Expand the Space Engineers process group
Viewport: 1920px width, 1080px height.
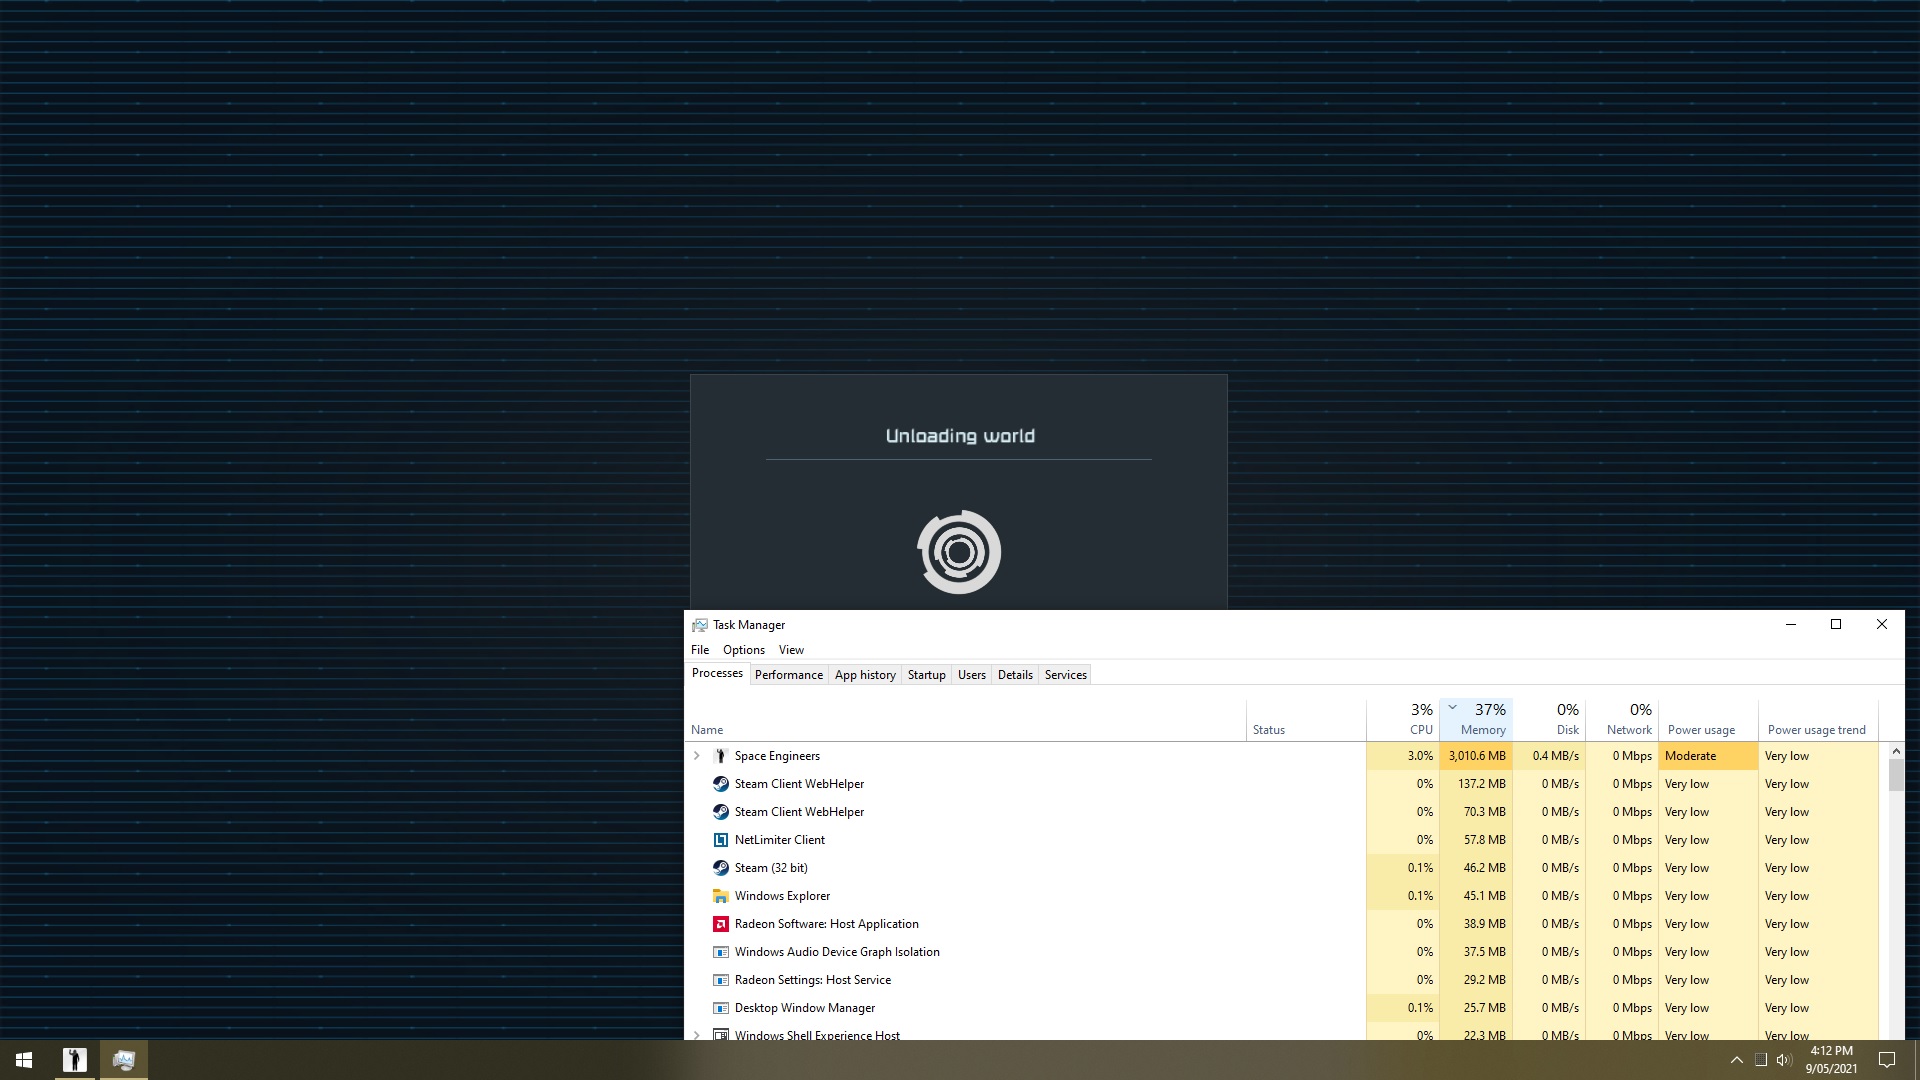pyautogui.click(x=697, y=756)
